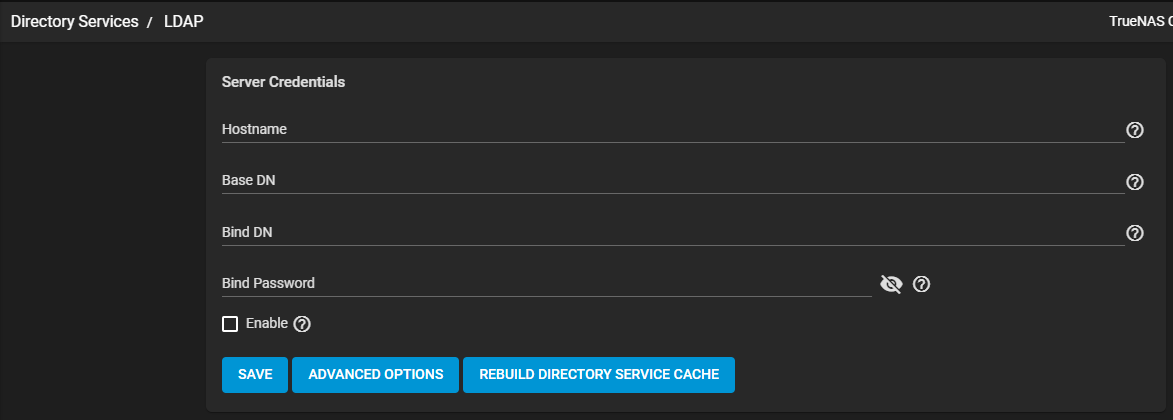Click the breadcrumb slash separator
Screen dimensions: 1173x420
[149, 21]
